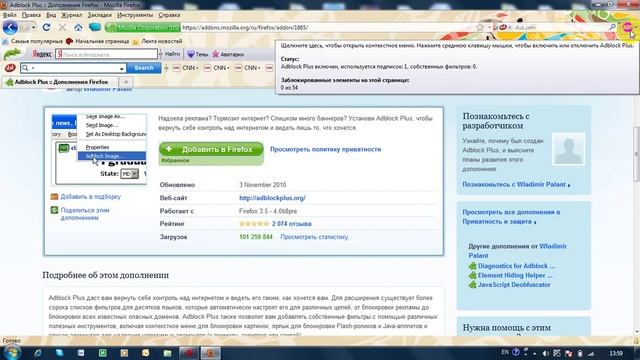
Task: Open Просмотреть статистику link
Action: pos(314,237)
